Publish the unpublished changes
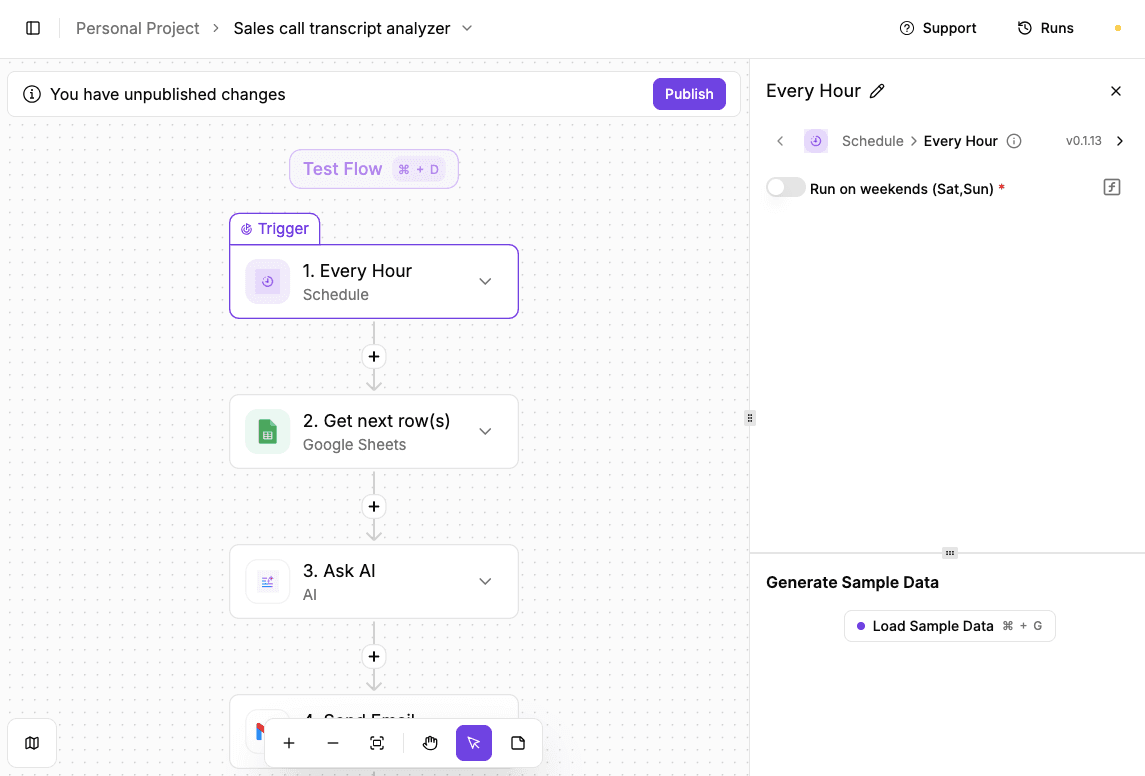This screenshot has width=1145, height=776. click(689, 93)
